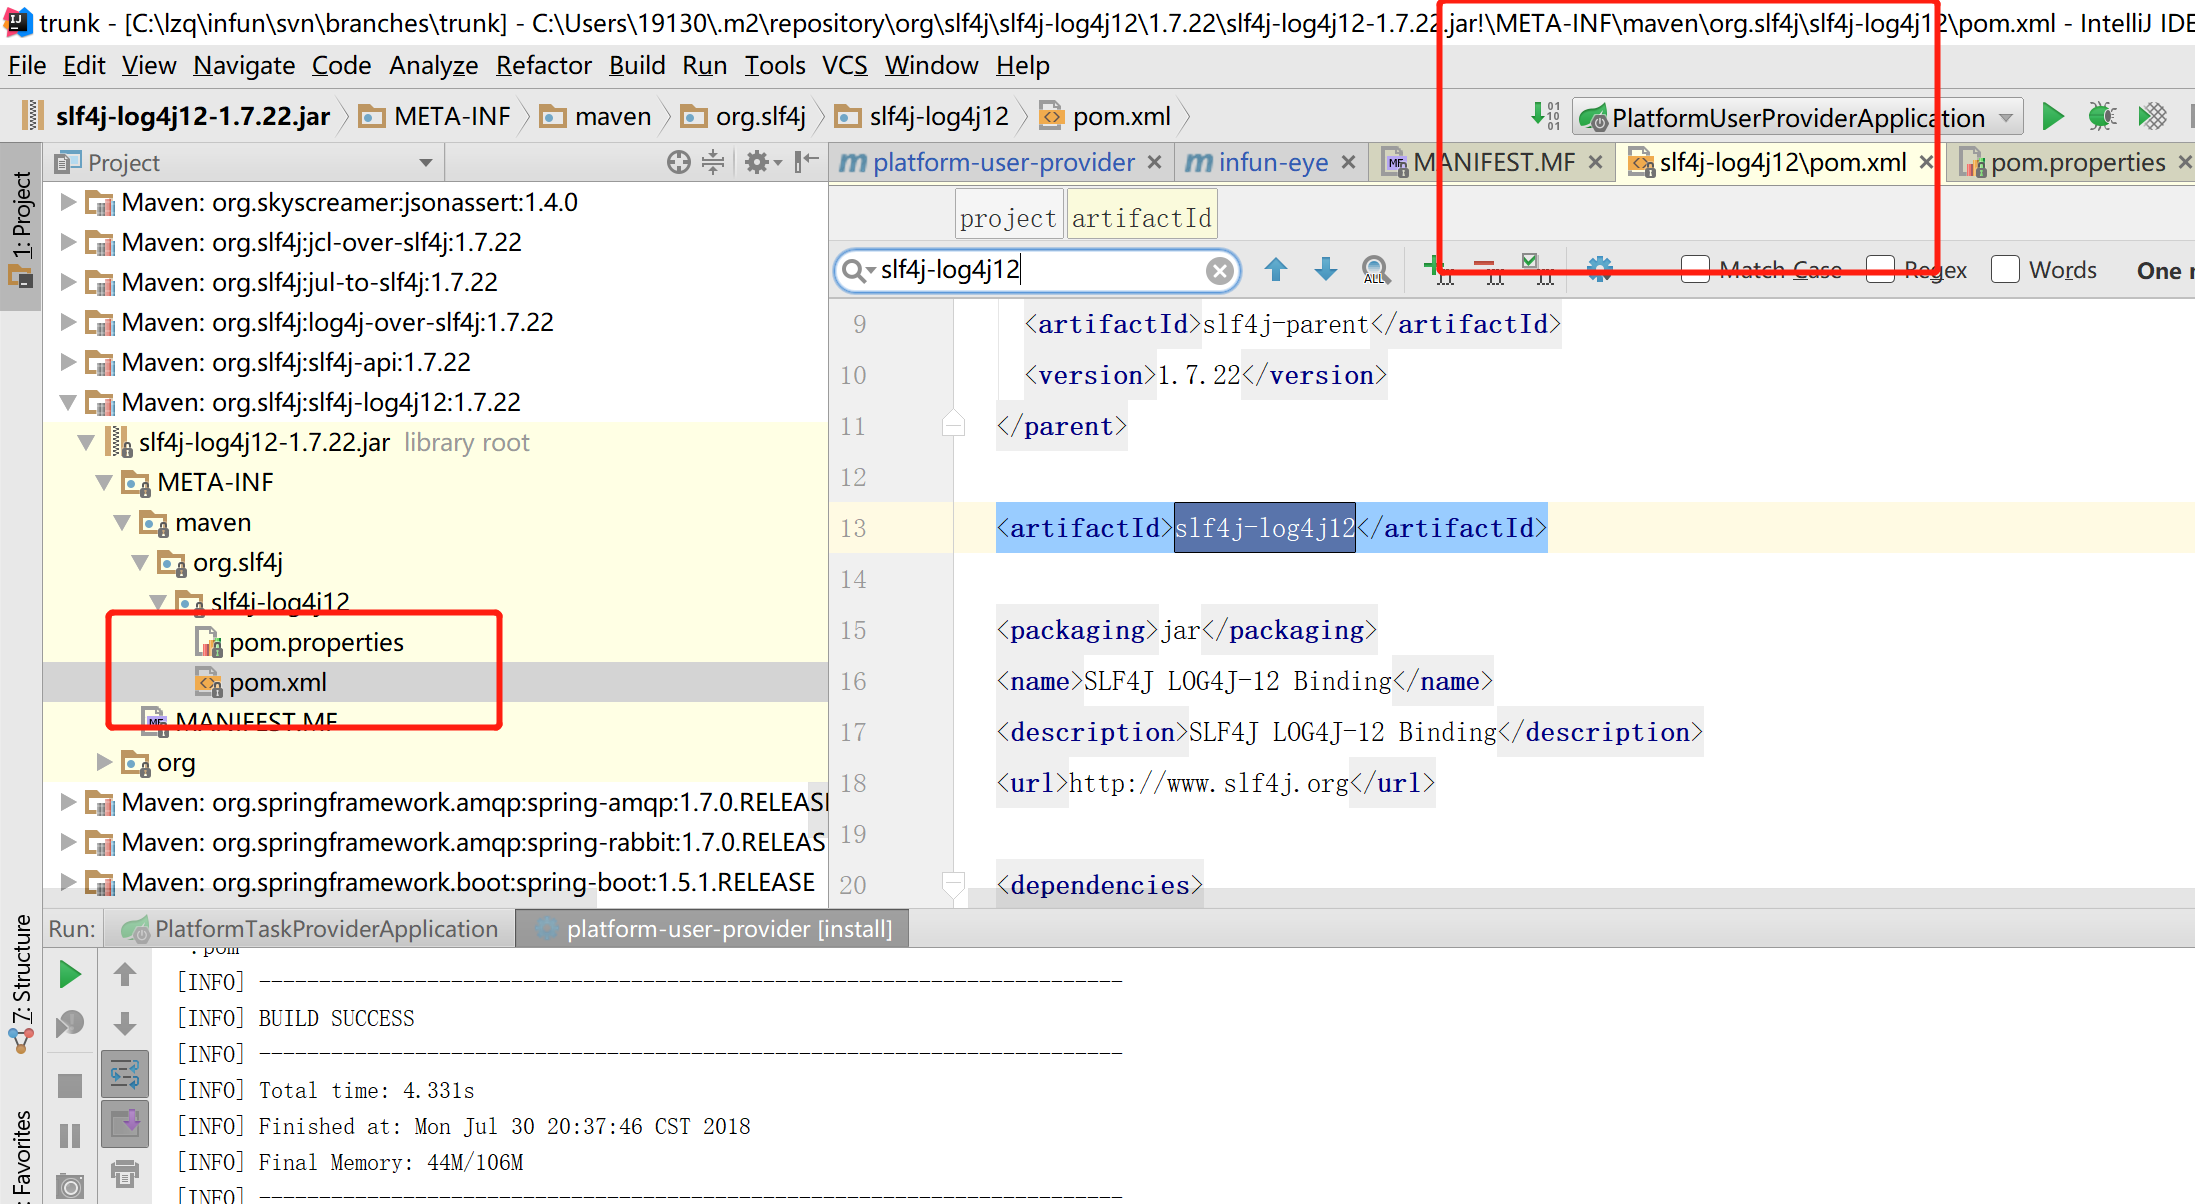The width and height of the screenshot is (2195, 1204).
Task: Click the build project arrow icon
Action: click(1546, 116)
